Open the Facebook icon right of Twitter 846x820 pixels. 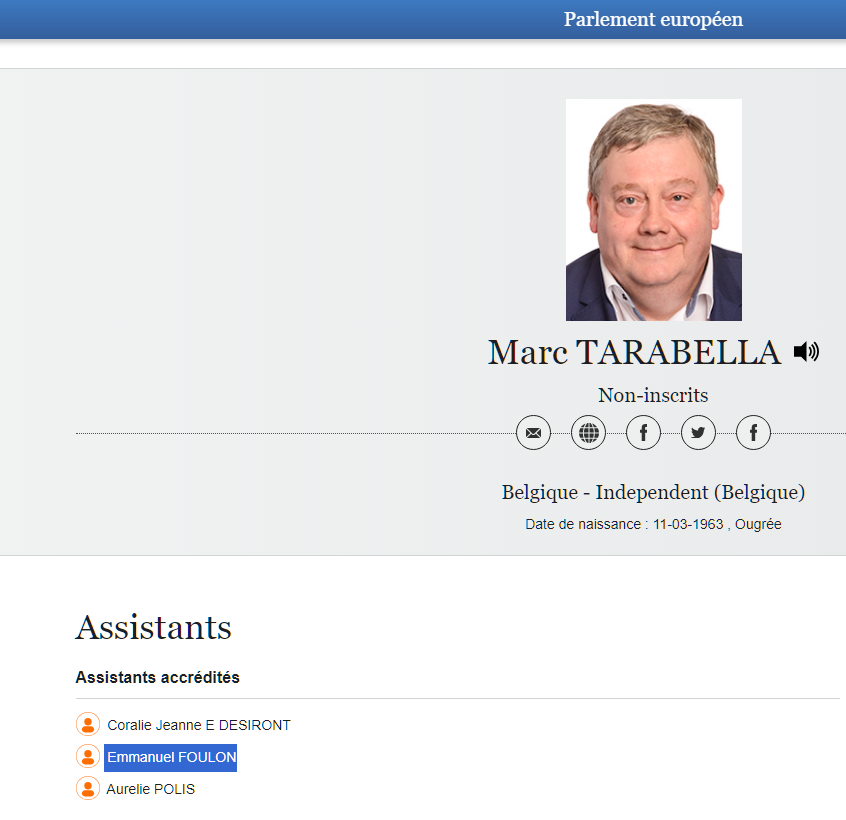click(x=753, y=433)
